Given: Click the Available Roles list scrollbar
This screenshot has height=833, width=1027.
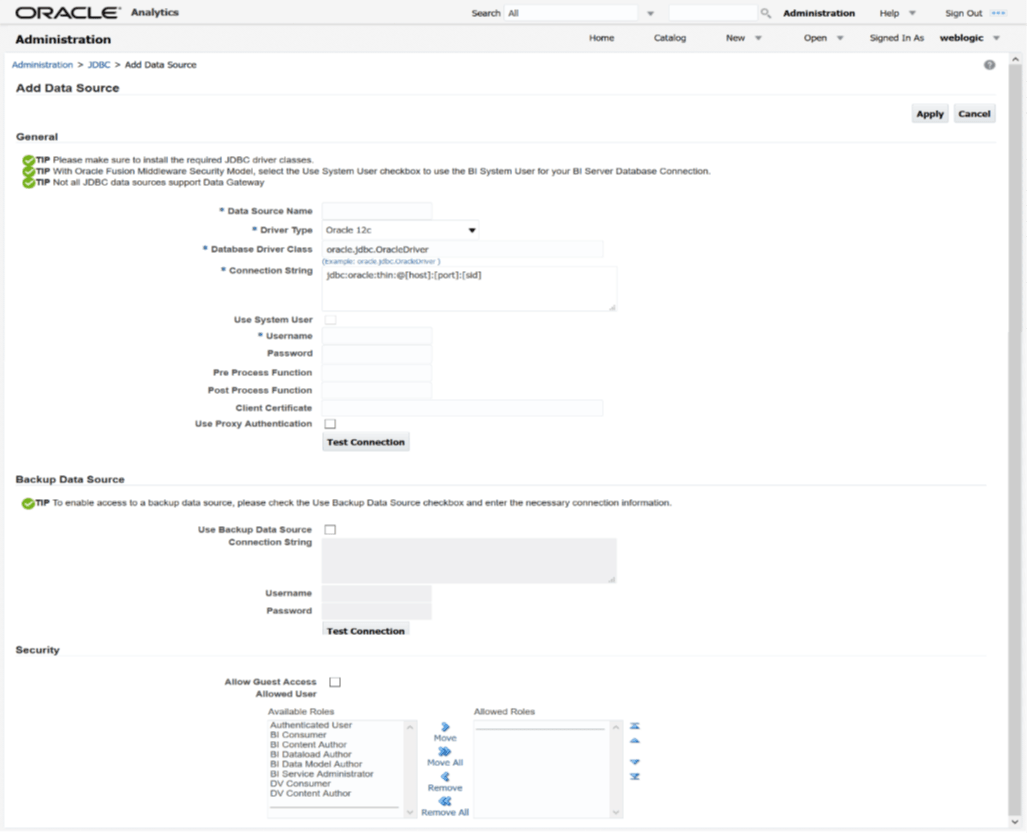Looking at the screenshot, I should (410, 769).
